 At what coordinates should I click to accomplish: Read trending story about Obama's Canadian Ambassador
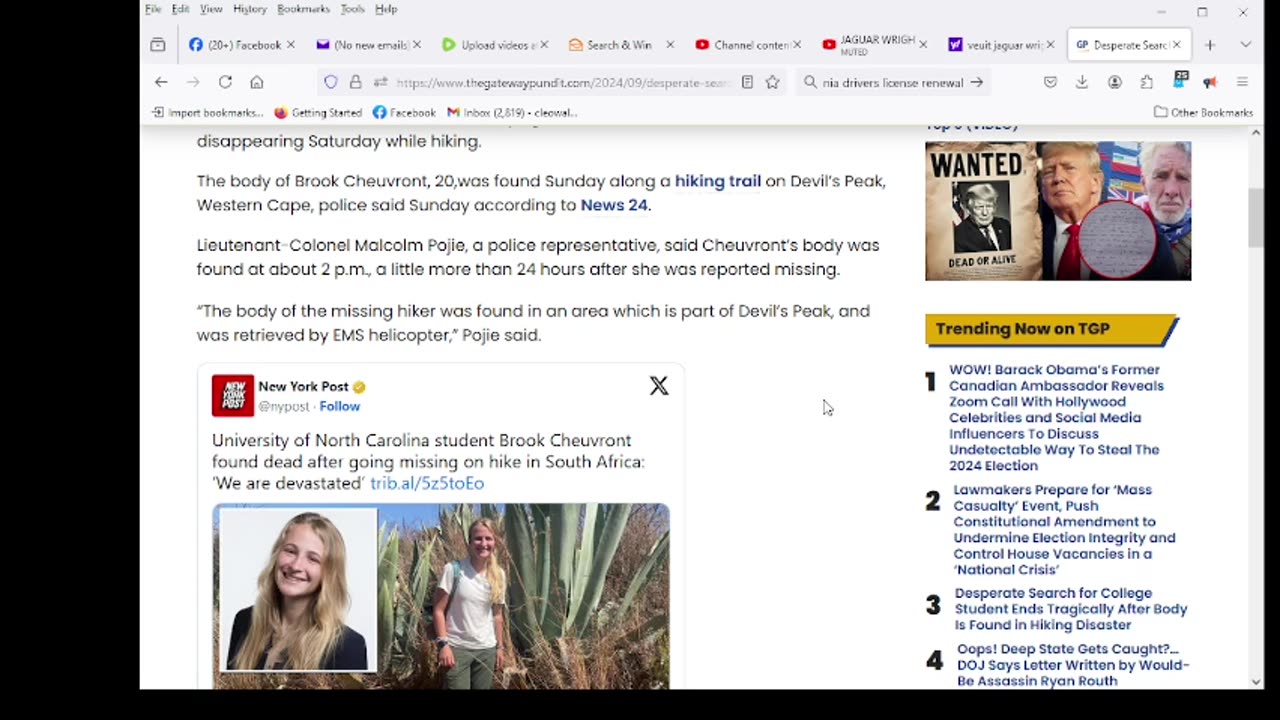click(x=1056, y=417)
